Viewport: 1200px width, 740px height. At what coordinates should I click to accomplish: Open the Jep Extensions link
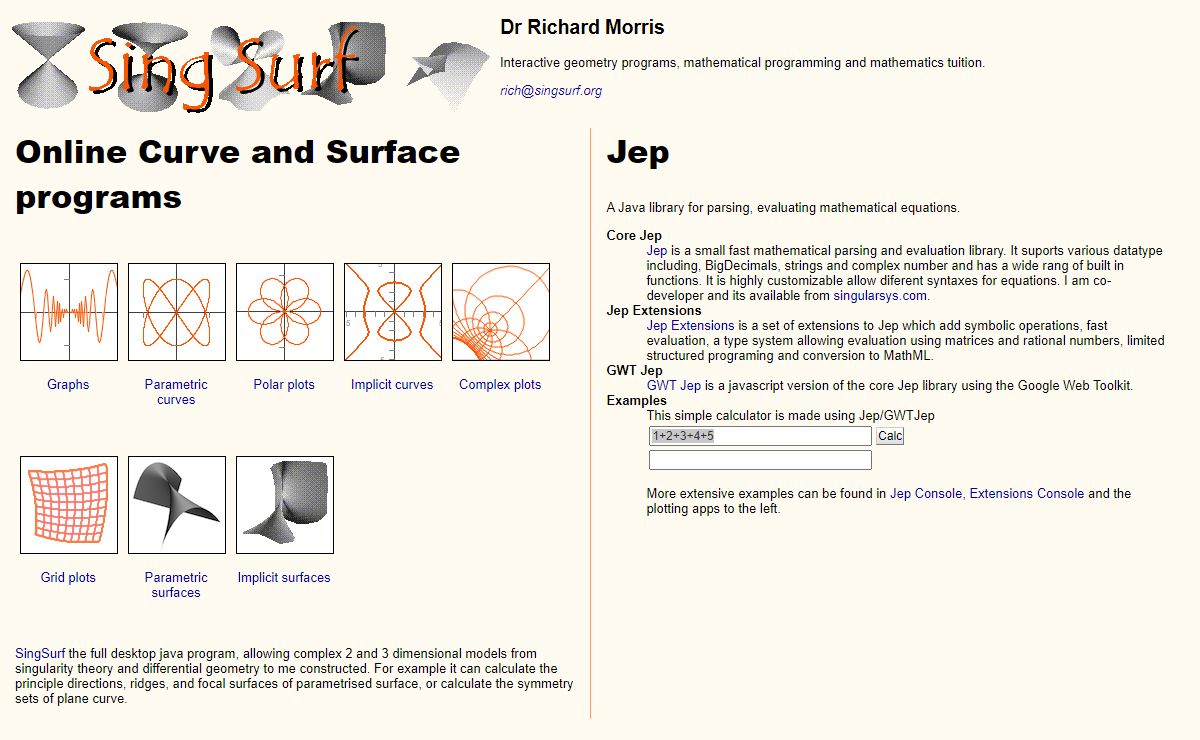[690, 326]
